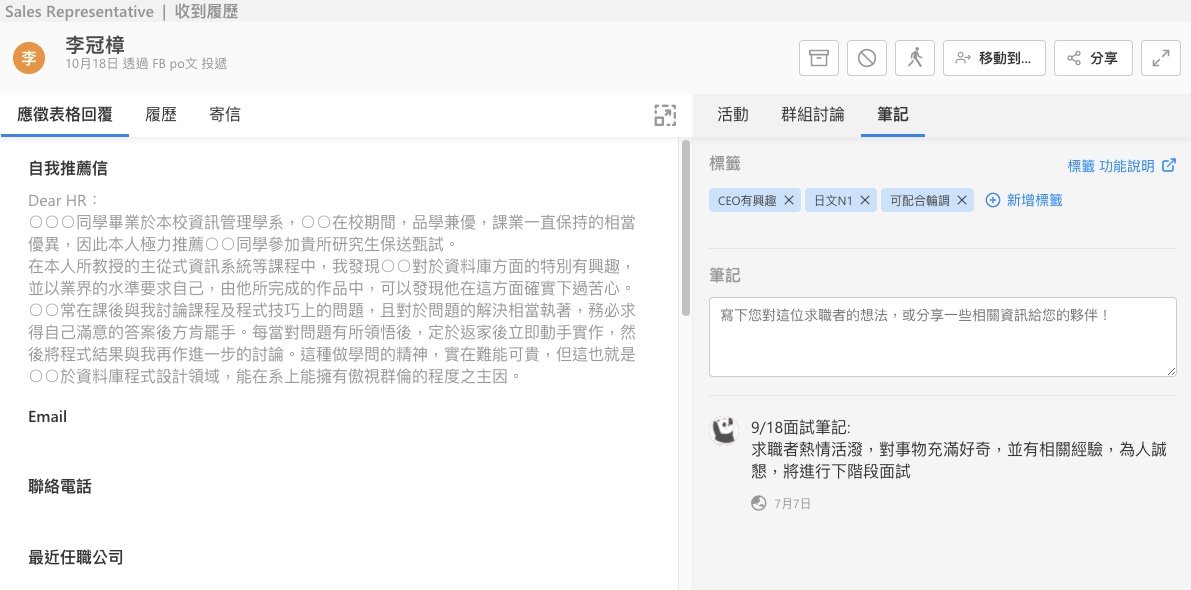Click the Email field label
Screen dimensions: 1191x590
[x=47, y=417]
